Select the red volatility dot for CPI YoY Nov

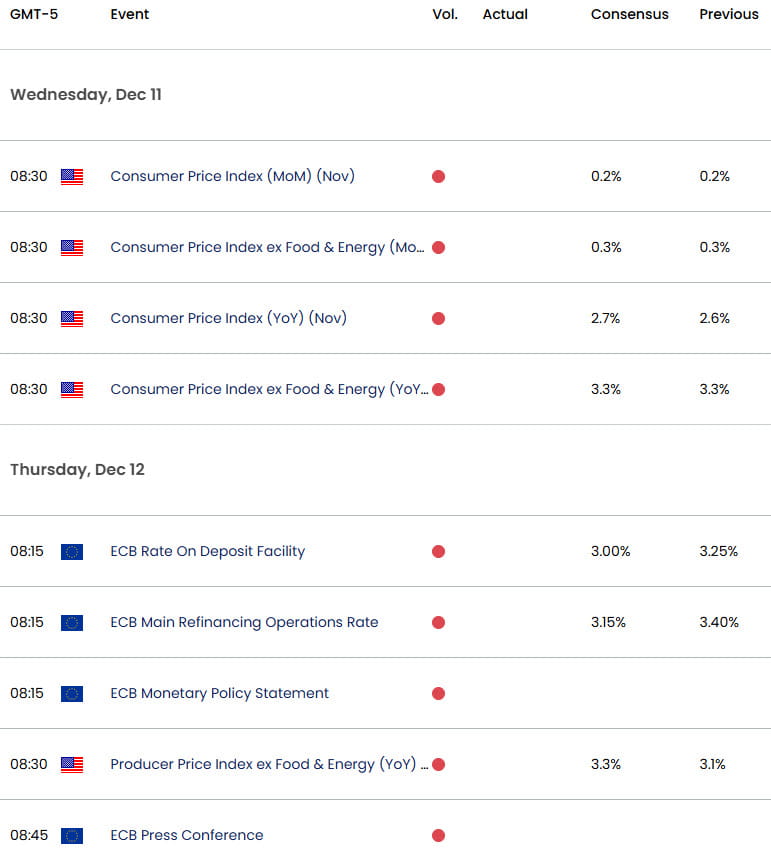pos(438,318)
